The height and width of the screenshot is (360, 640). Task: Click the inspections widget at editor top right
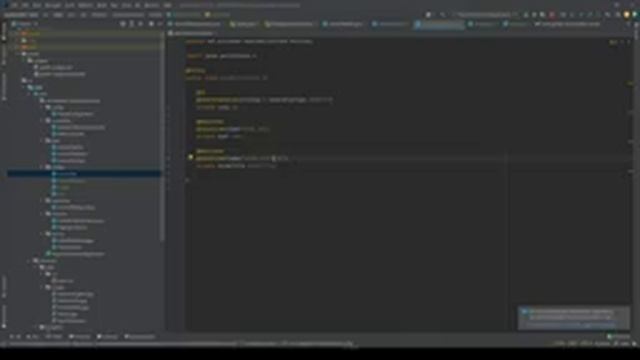(613, 42)
